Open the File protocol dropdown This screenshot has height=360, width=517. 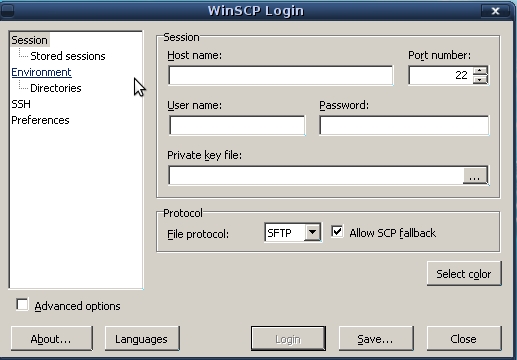312,232
